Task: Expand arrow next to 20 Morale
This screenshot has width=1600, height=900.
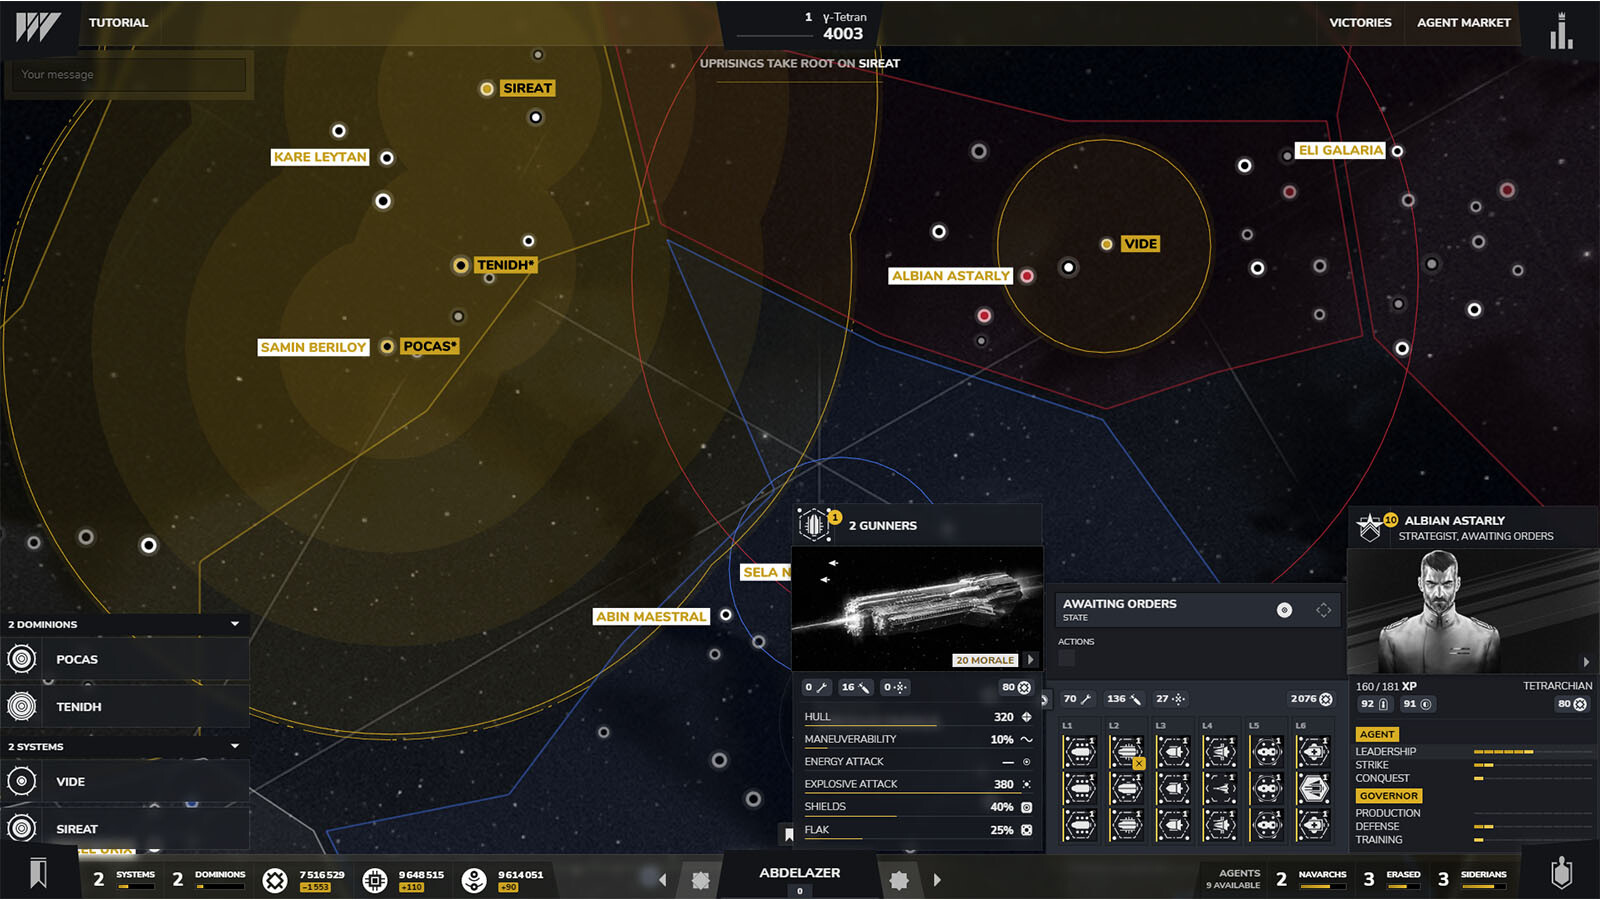Action: click(1030, 660)
